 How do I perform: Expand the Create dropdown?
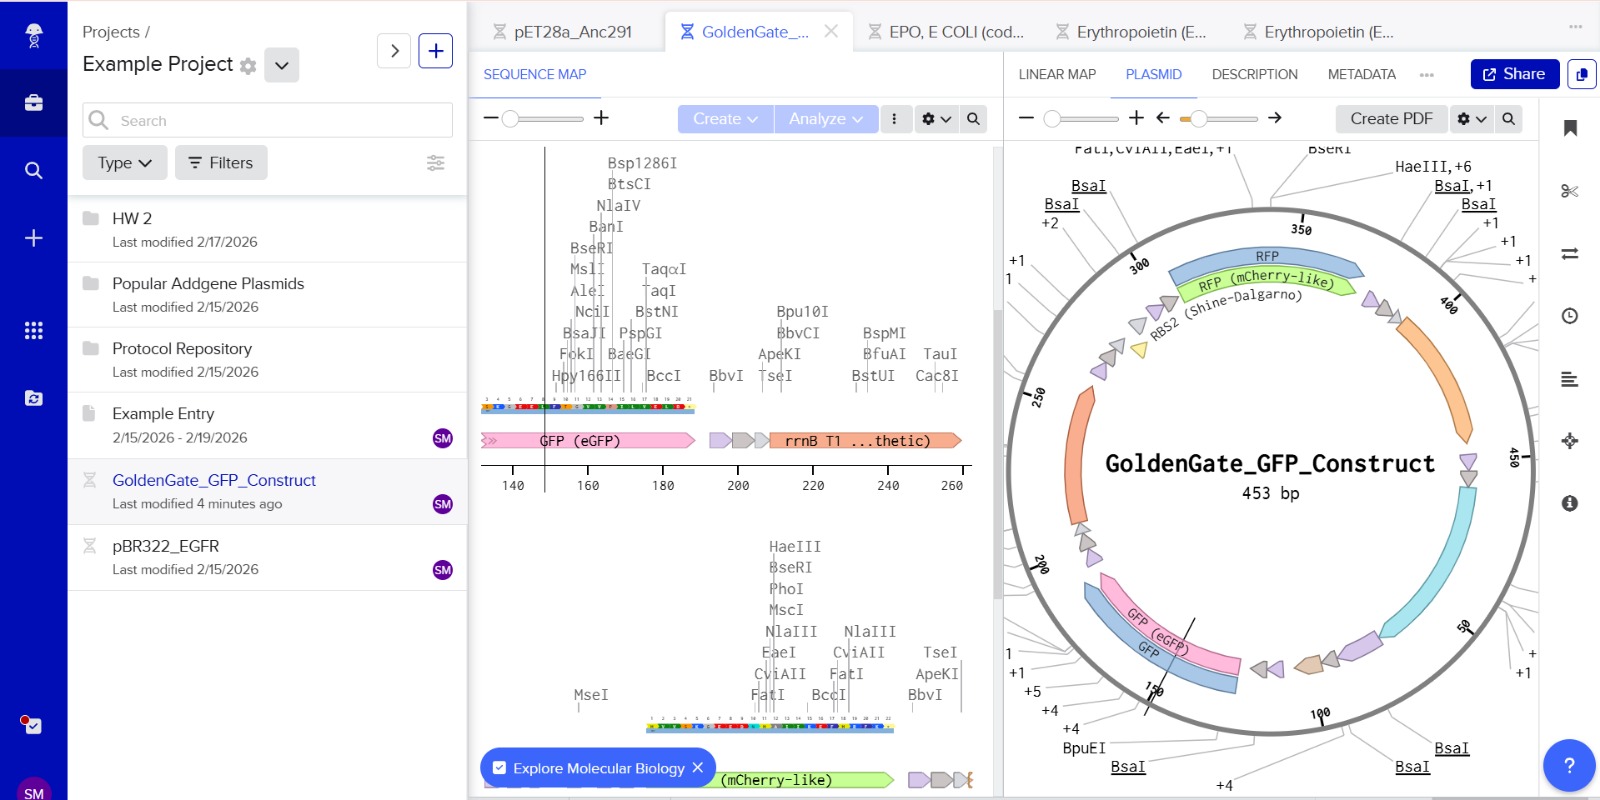(725, 119)
